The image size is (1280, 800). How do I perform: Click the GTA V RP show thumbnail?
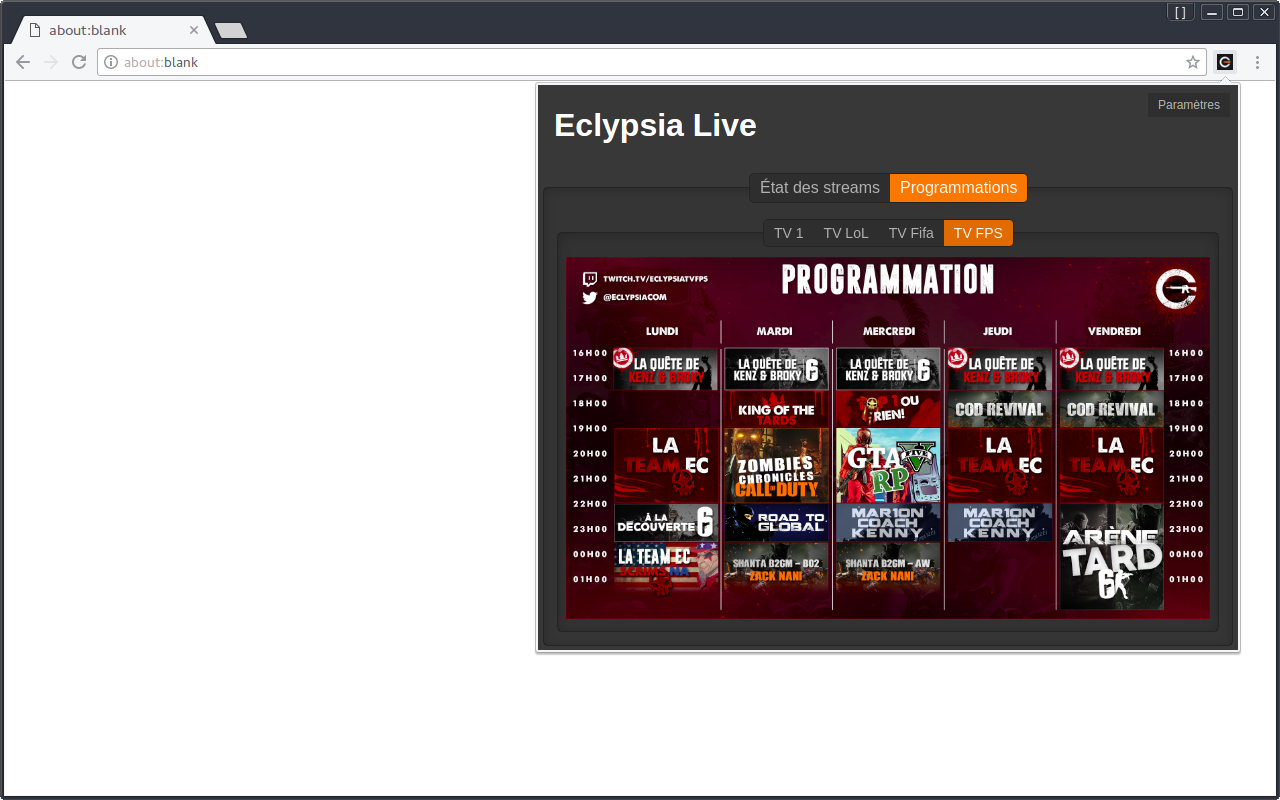pos(888,466)
